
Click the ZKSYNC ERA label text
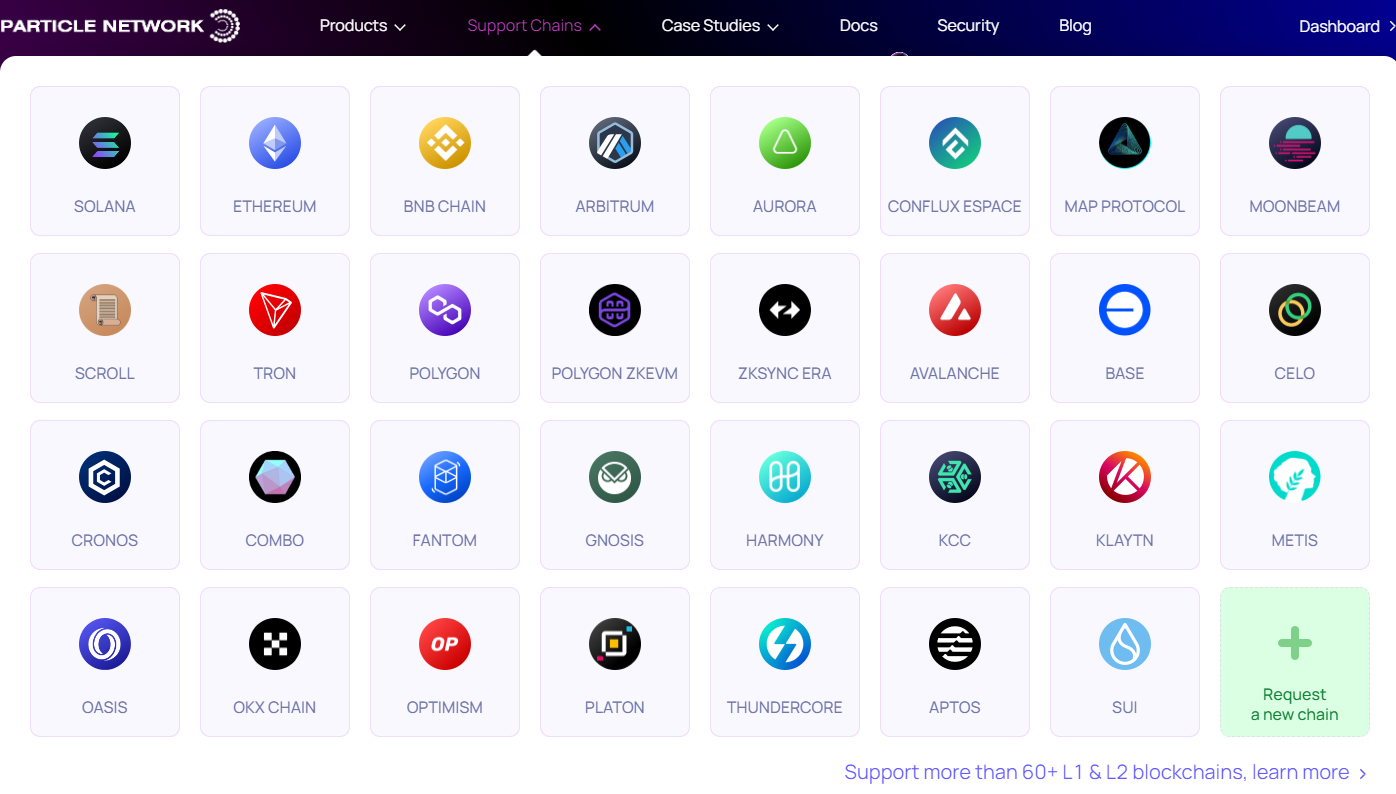pyautogui.click(x=785, y=374)
